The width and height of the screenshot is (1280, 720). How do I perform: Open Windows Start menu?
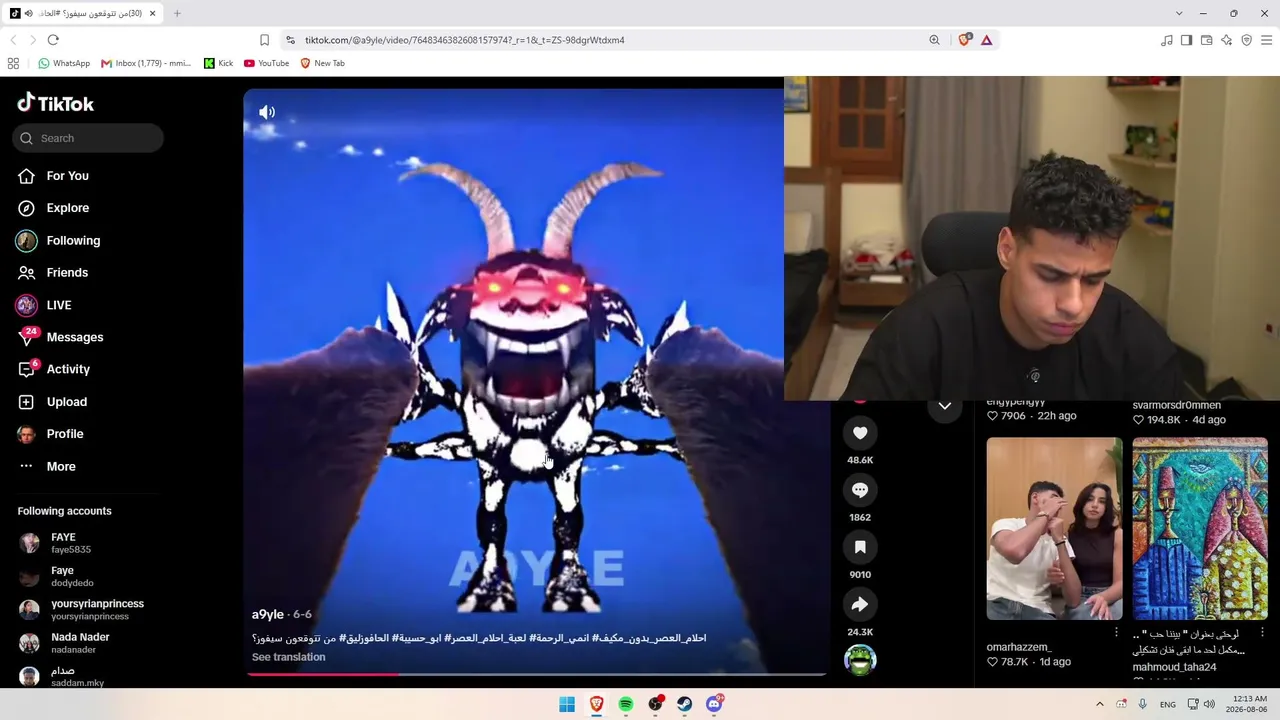pyautogui.click(x=567, y=704)
